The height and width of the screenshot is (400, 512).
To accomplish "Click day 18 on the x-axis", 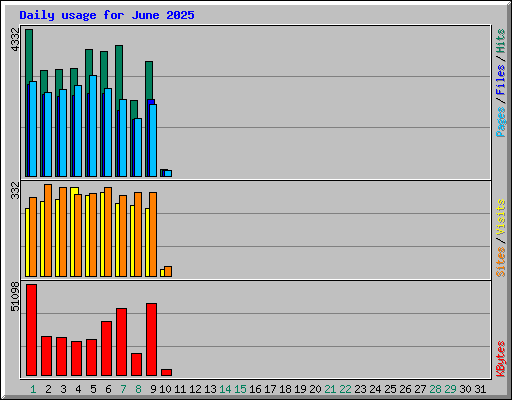I will (285, 389).
